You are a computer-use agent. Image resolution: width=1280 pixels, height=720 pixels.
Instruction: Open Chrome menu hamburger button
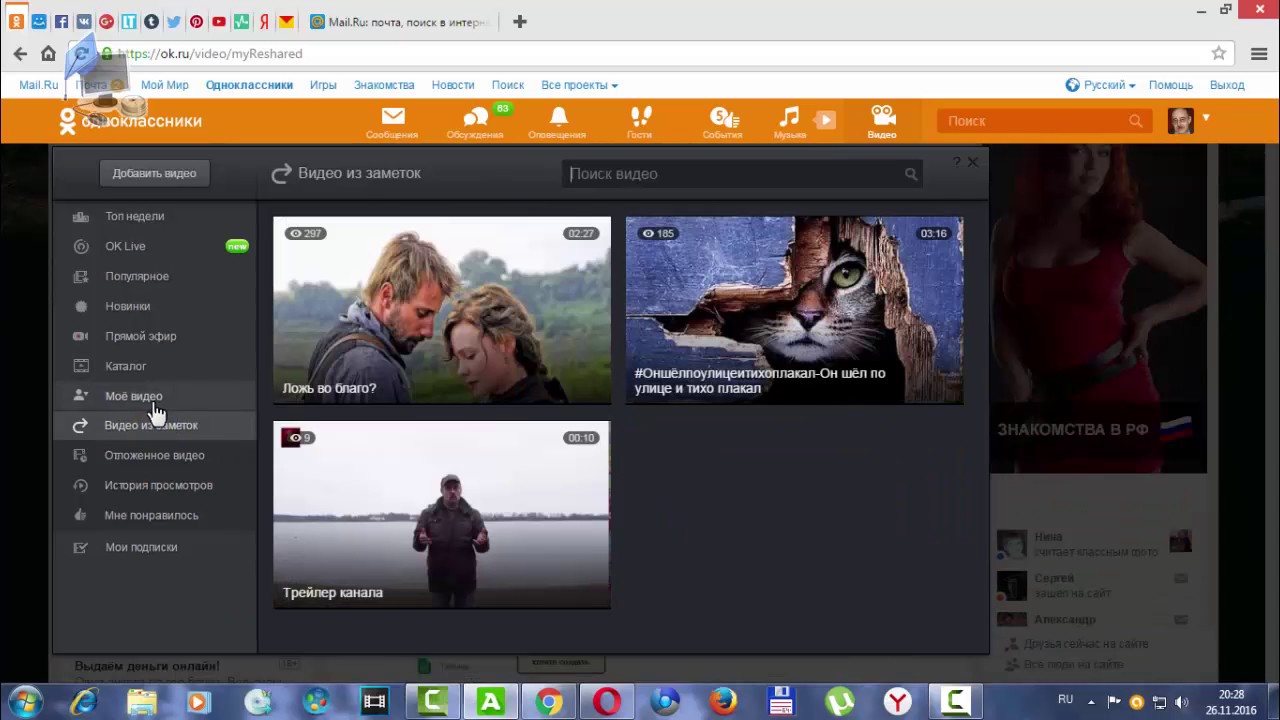(x=1258, y=54)
